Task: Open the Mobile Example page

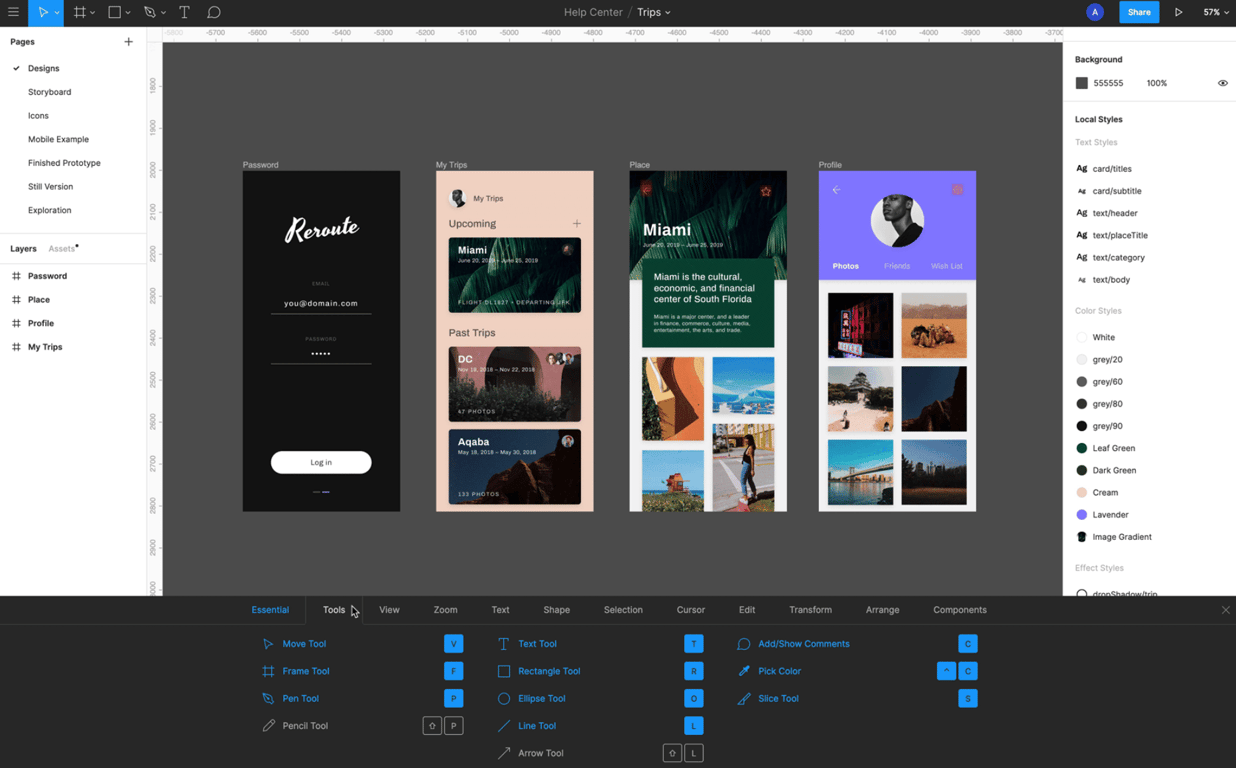Action: click(58, 139)
